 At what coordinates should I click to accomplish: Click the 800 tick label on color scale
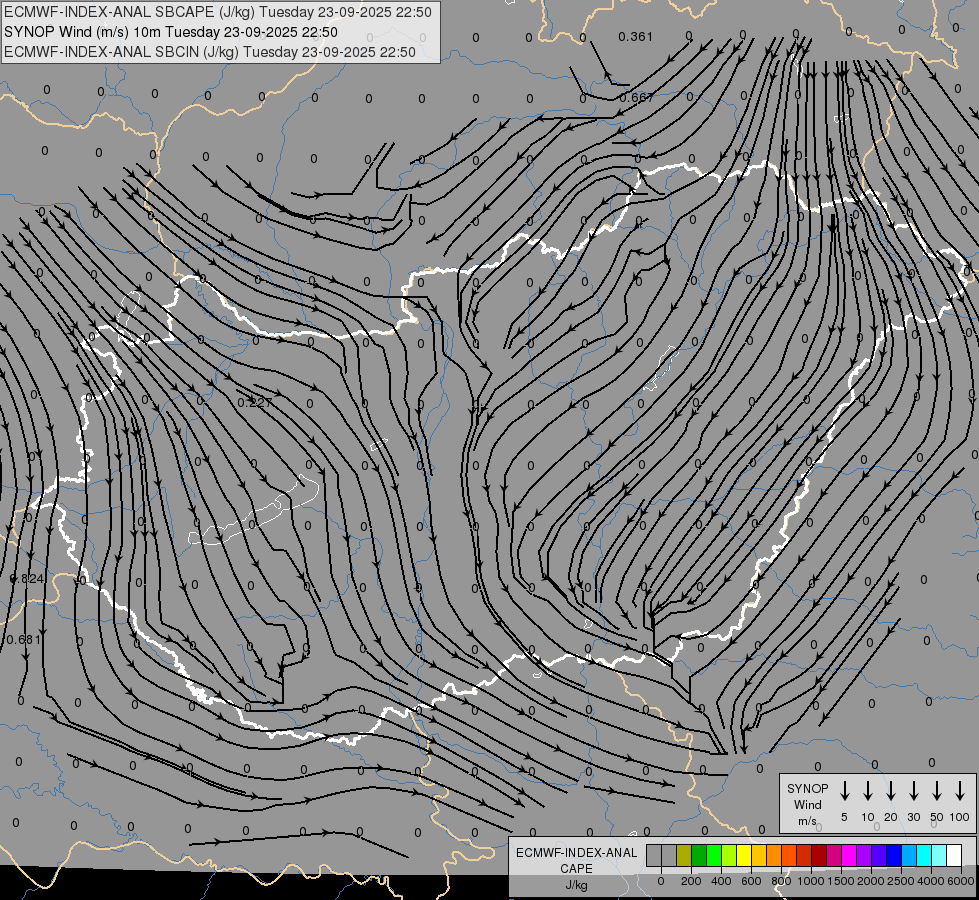coord(781,881)
